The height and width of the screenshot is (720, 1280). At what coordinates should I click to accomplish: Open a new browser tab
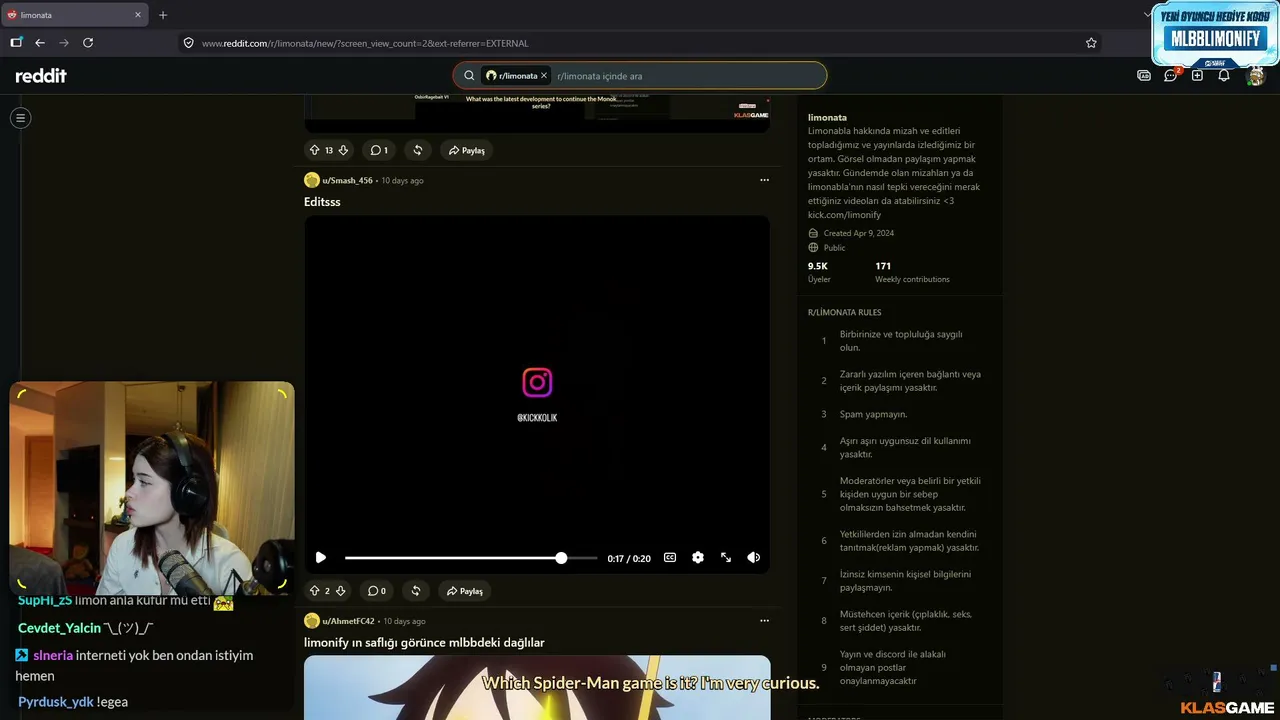(163, 15)
